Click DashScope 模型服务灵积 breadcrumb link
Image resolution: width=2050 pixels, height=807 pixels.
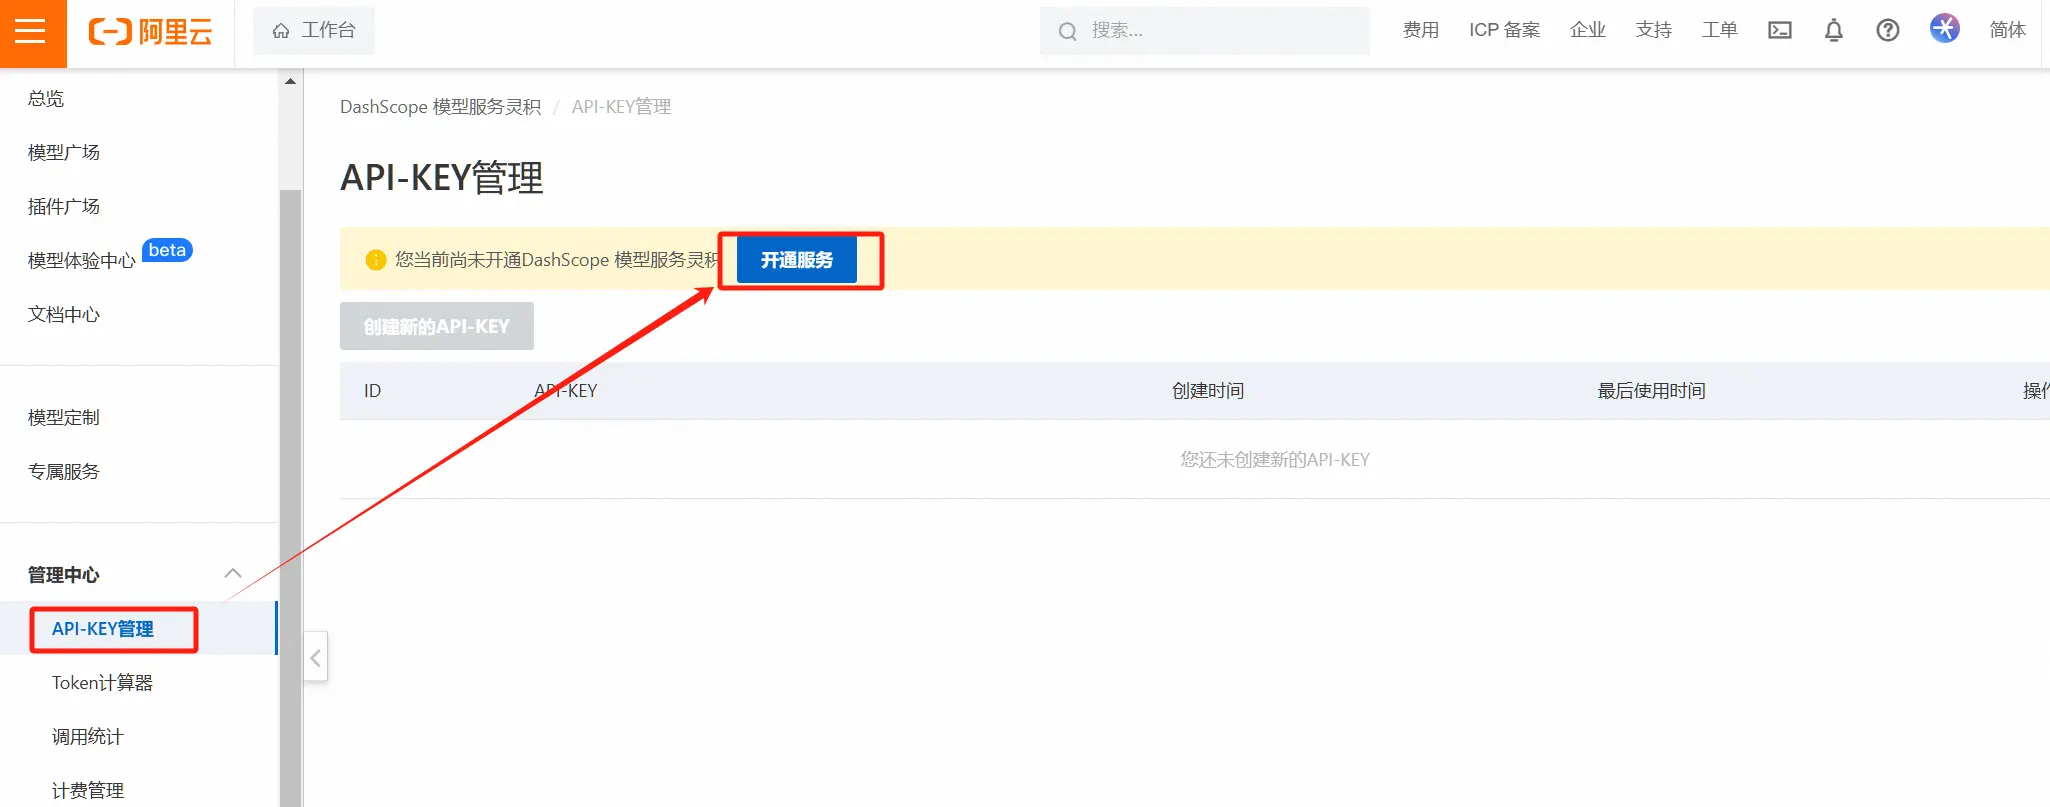(x=440, y=107)
